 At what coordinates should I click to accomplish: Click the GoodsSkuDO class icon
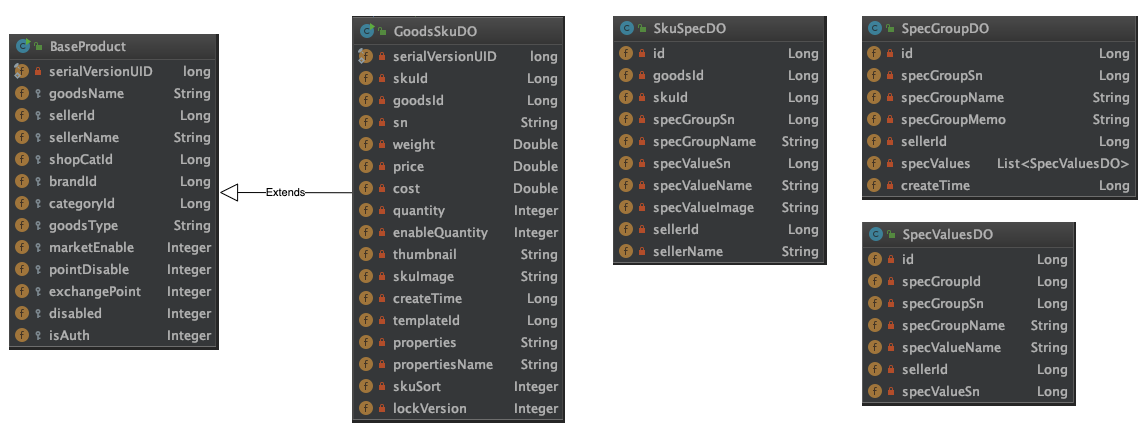[x=366, y=31]
